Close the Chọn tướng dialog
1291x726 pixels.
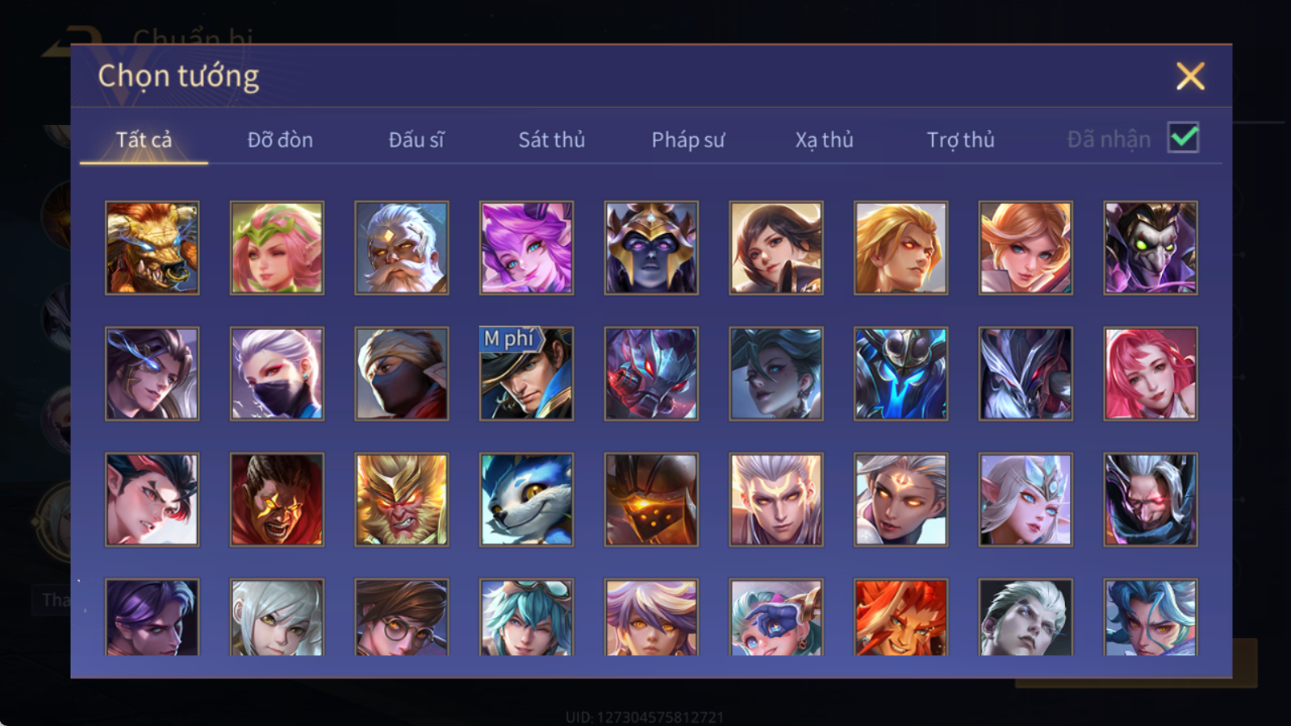(x=1190, y=76)
